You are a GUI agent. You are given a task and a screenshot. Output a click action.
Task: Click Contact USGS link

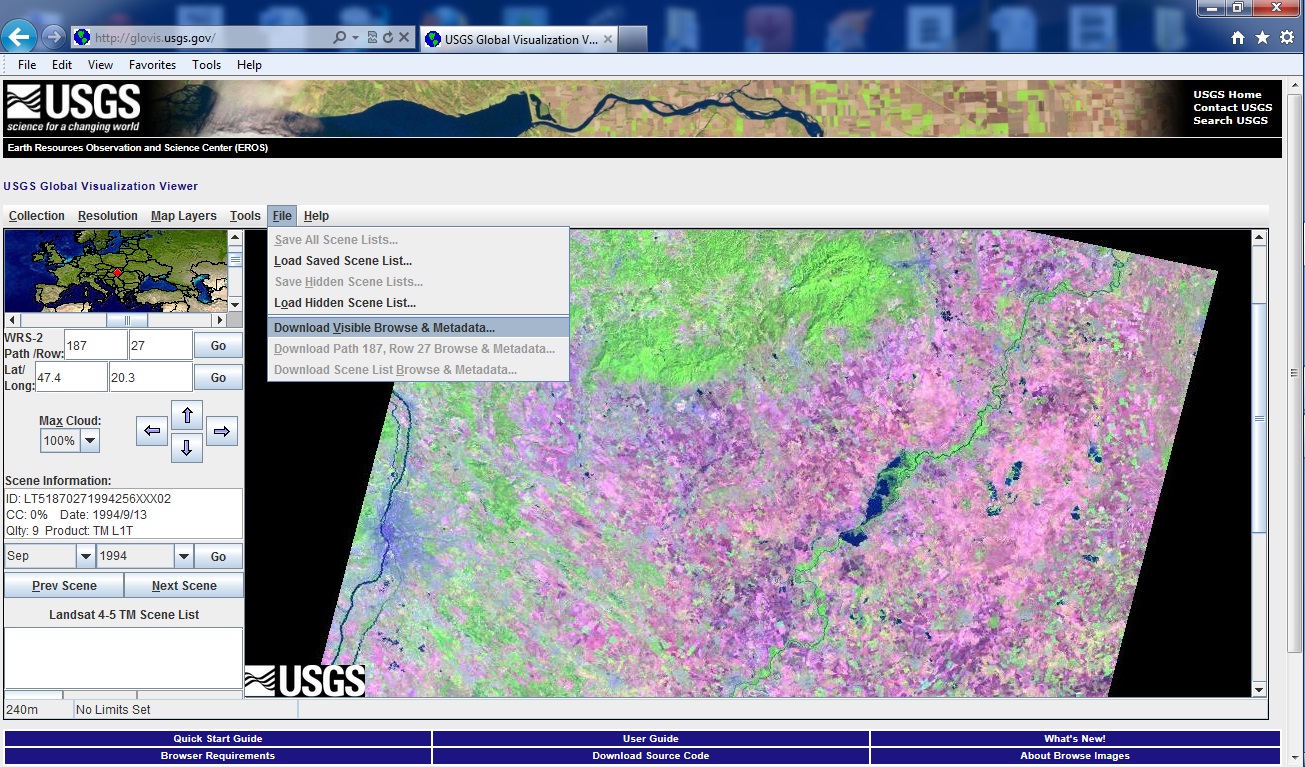click(x=1232, y=108)
